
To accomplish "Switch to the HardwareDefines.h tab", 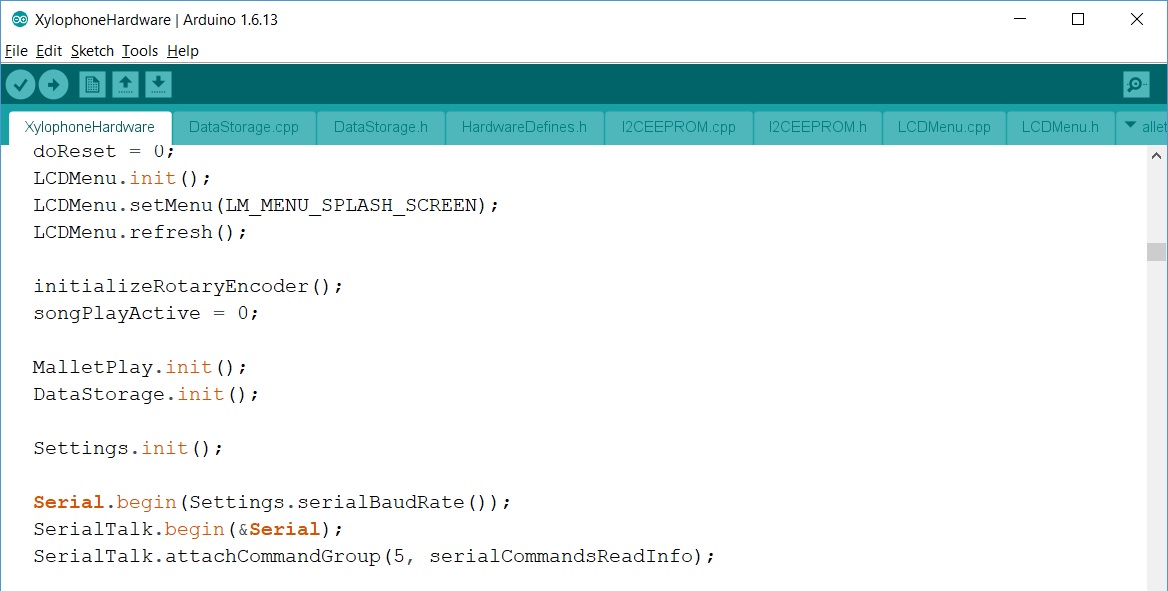I will coord(524,127).
